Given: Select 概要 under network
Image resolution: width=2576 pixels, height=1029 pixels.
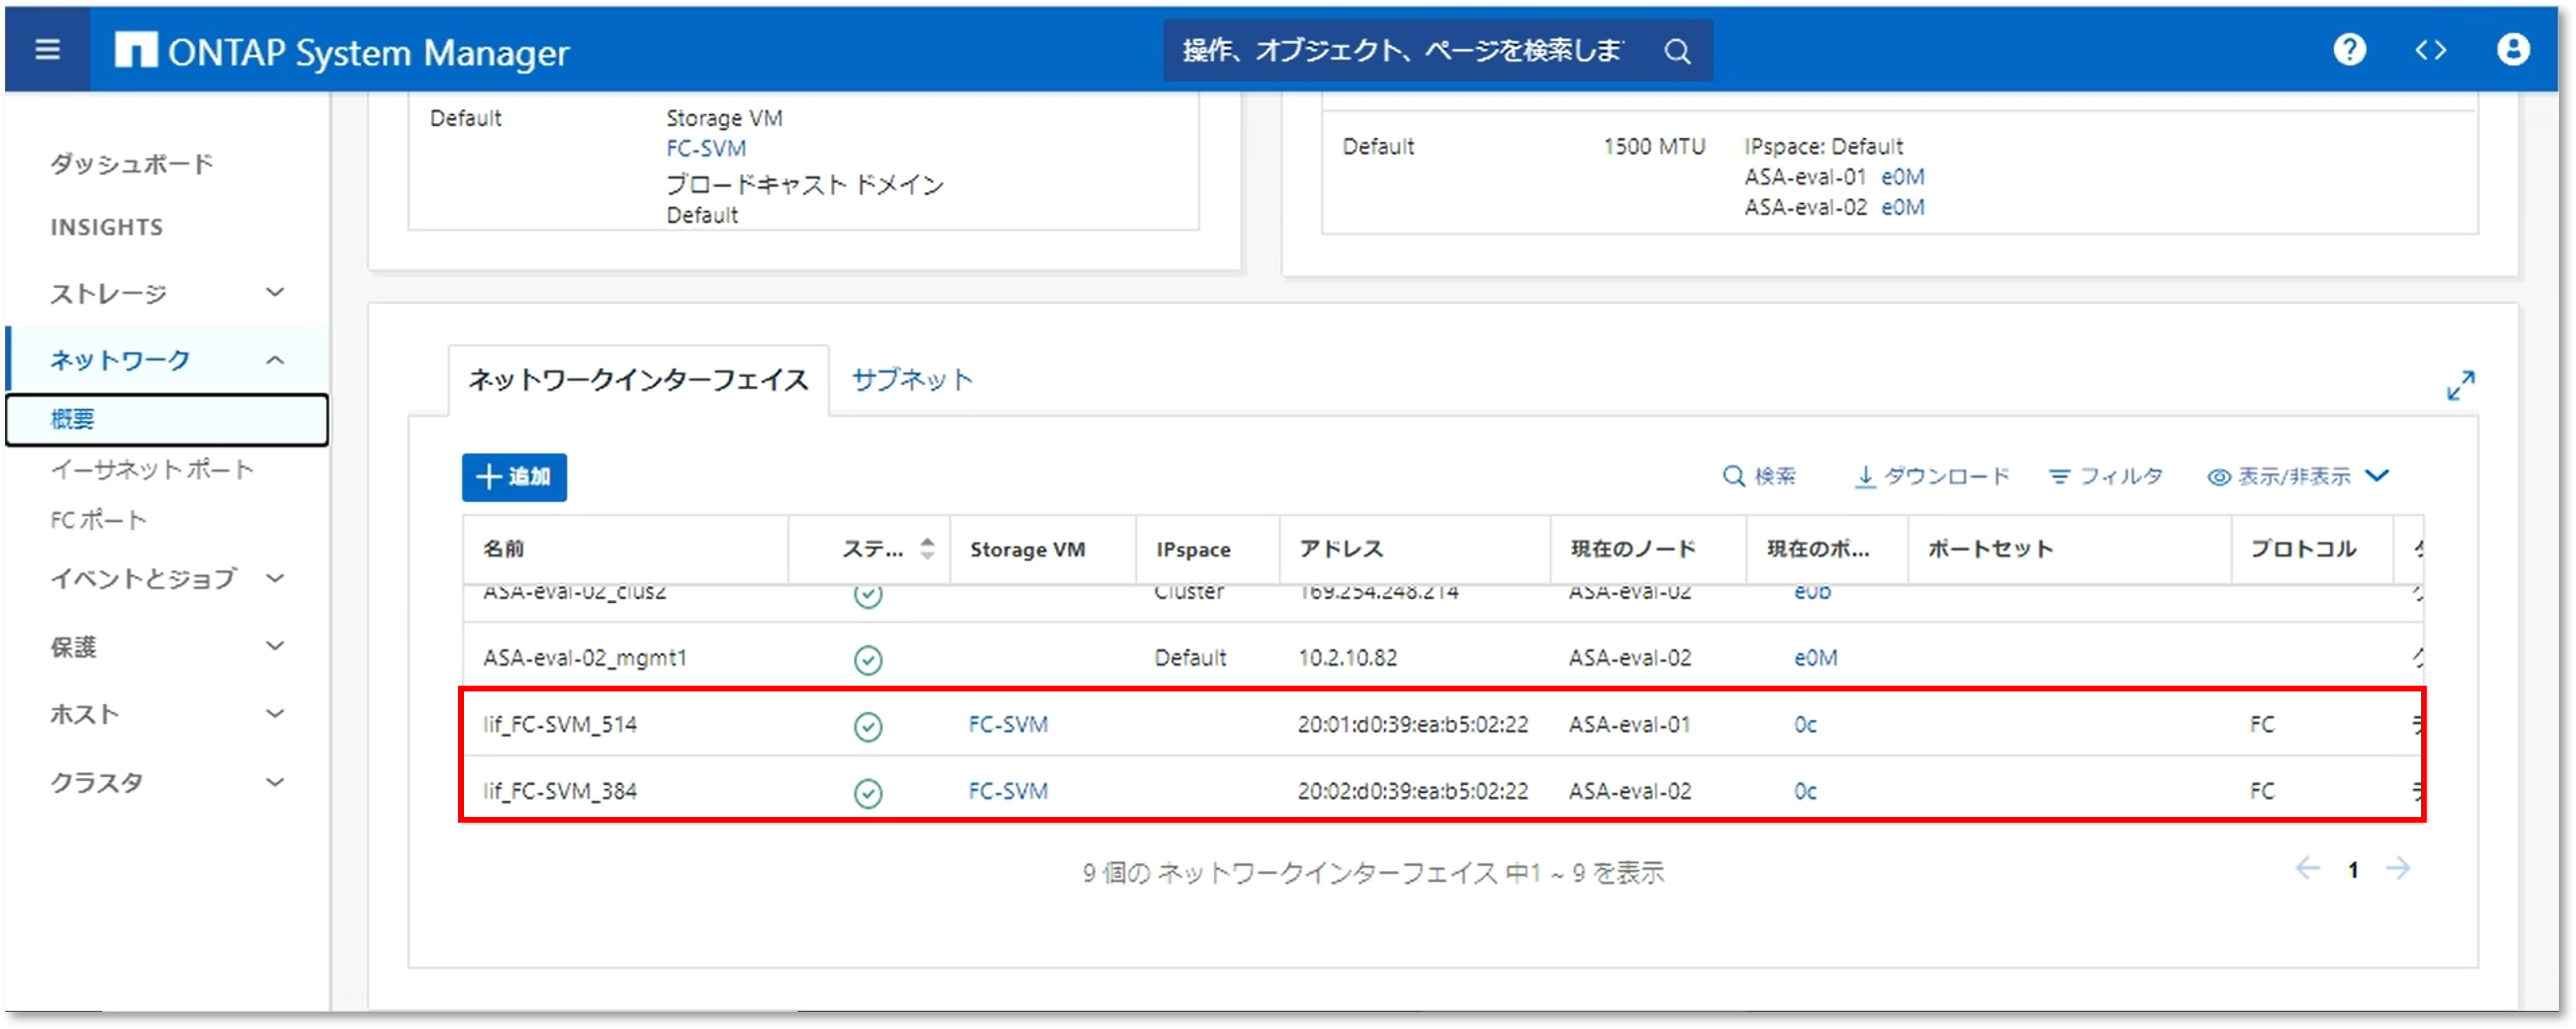Looking at the screenshot, I should pyautogui.click(x=166, y=419).
